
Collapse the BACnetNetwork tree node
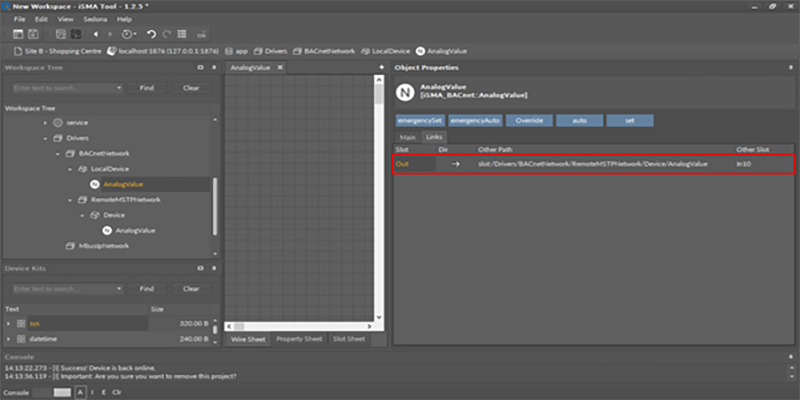[58, 154]
